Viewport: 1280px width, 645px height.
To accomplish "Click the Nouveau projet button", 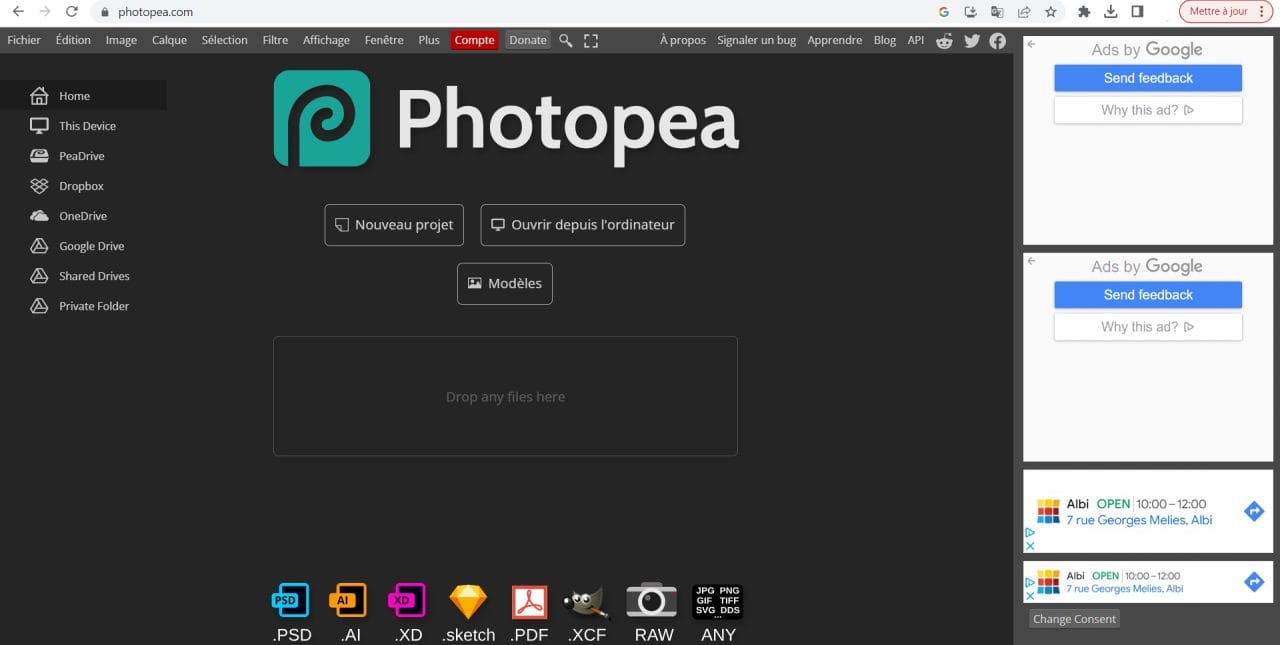I will pyautogui.click(x=394, y=225).
